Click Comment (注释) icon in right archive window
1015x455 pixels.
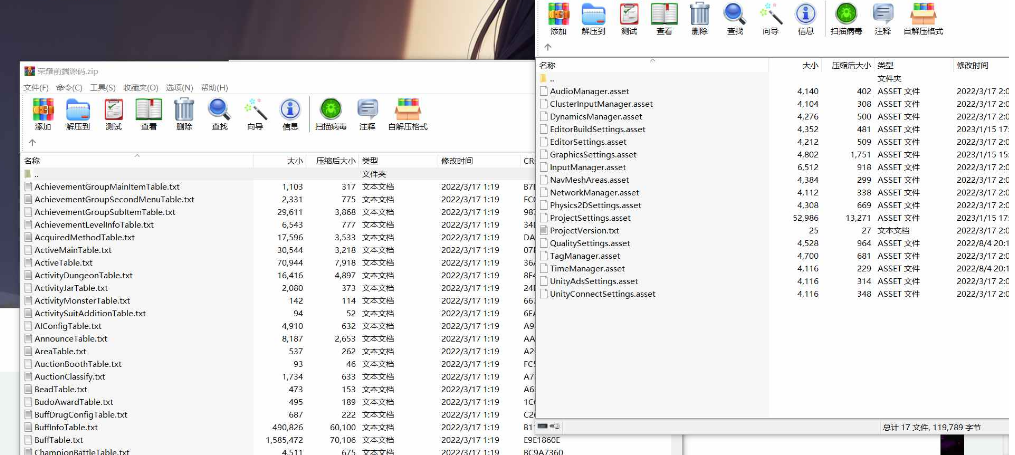pos(882,17)
